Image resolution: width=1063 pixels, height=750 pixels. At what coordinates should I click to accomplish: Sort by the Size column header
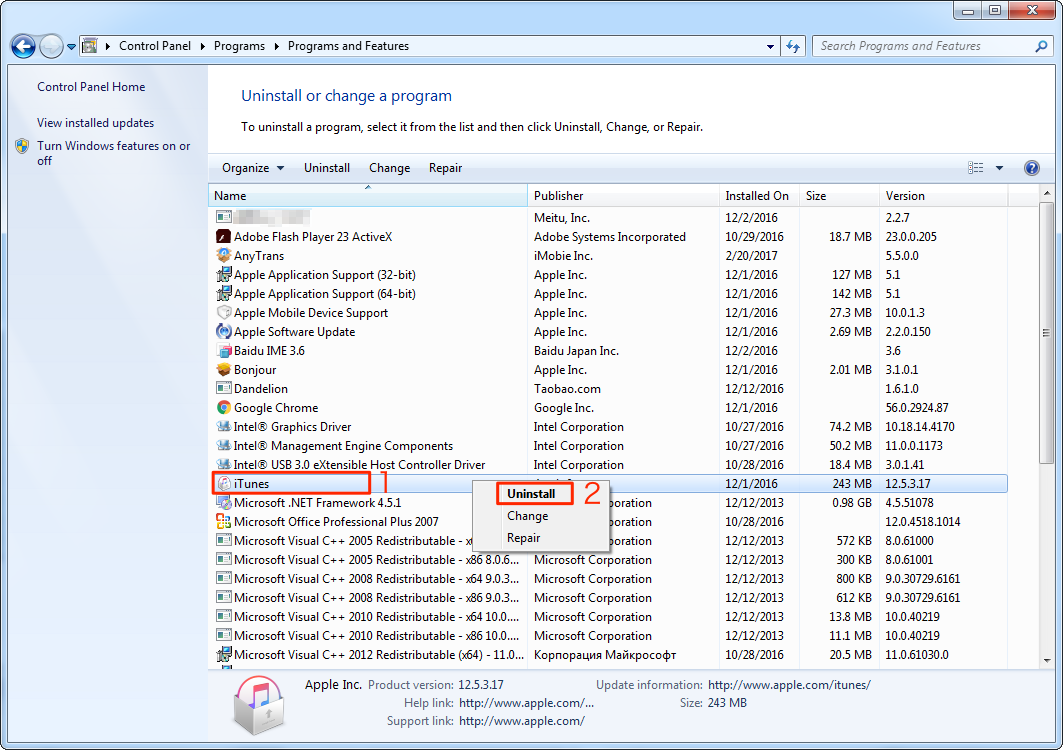coord(839,195)
